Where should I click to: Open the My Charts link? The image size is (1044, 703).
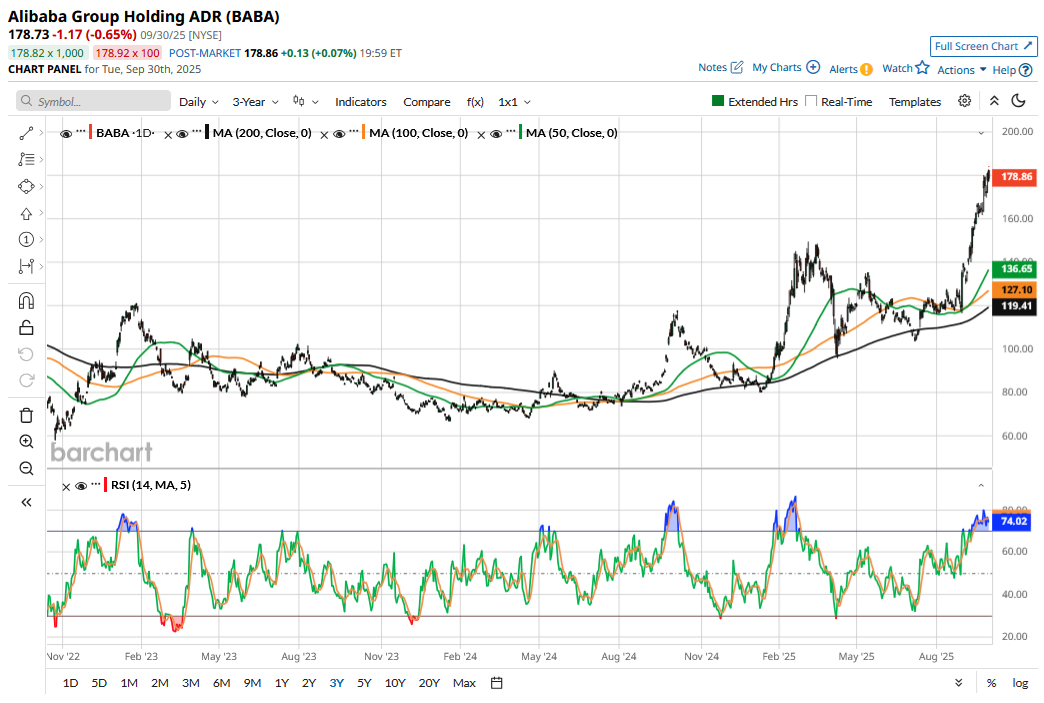[x=785, y=68]
